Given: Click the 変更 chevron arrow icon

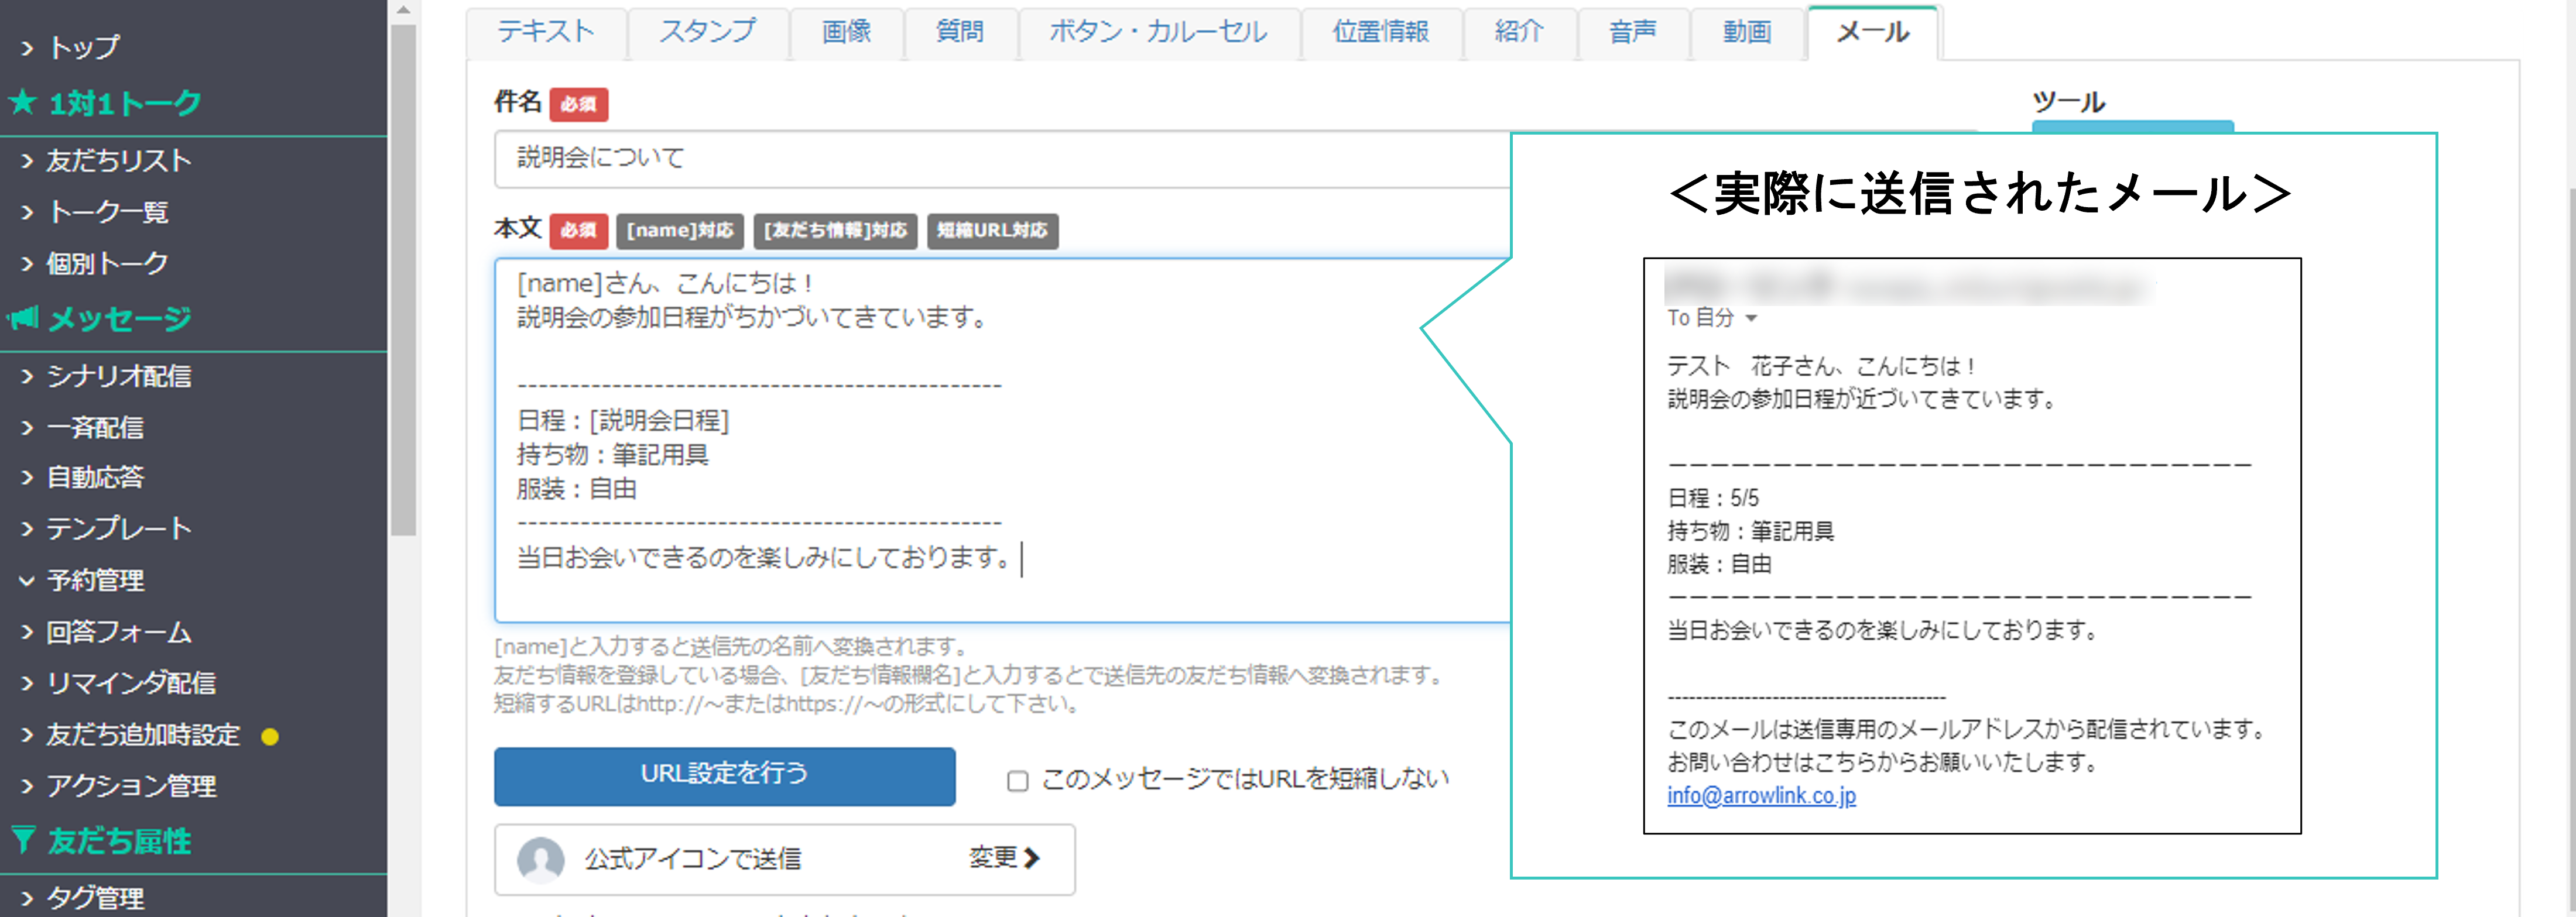Looking at the screenshot, I should (x=1032, y=858).
